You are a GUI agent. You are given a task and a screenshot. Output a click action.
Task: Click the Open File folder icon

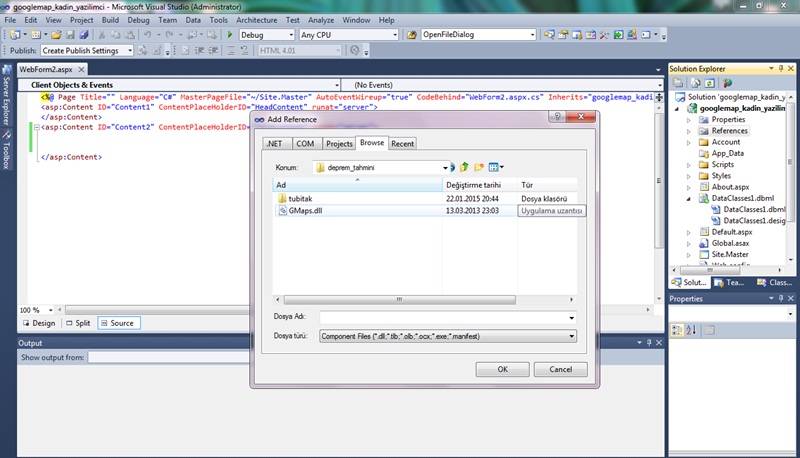point(56,35)
